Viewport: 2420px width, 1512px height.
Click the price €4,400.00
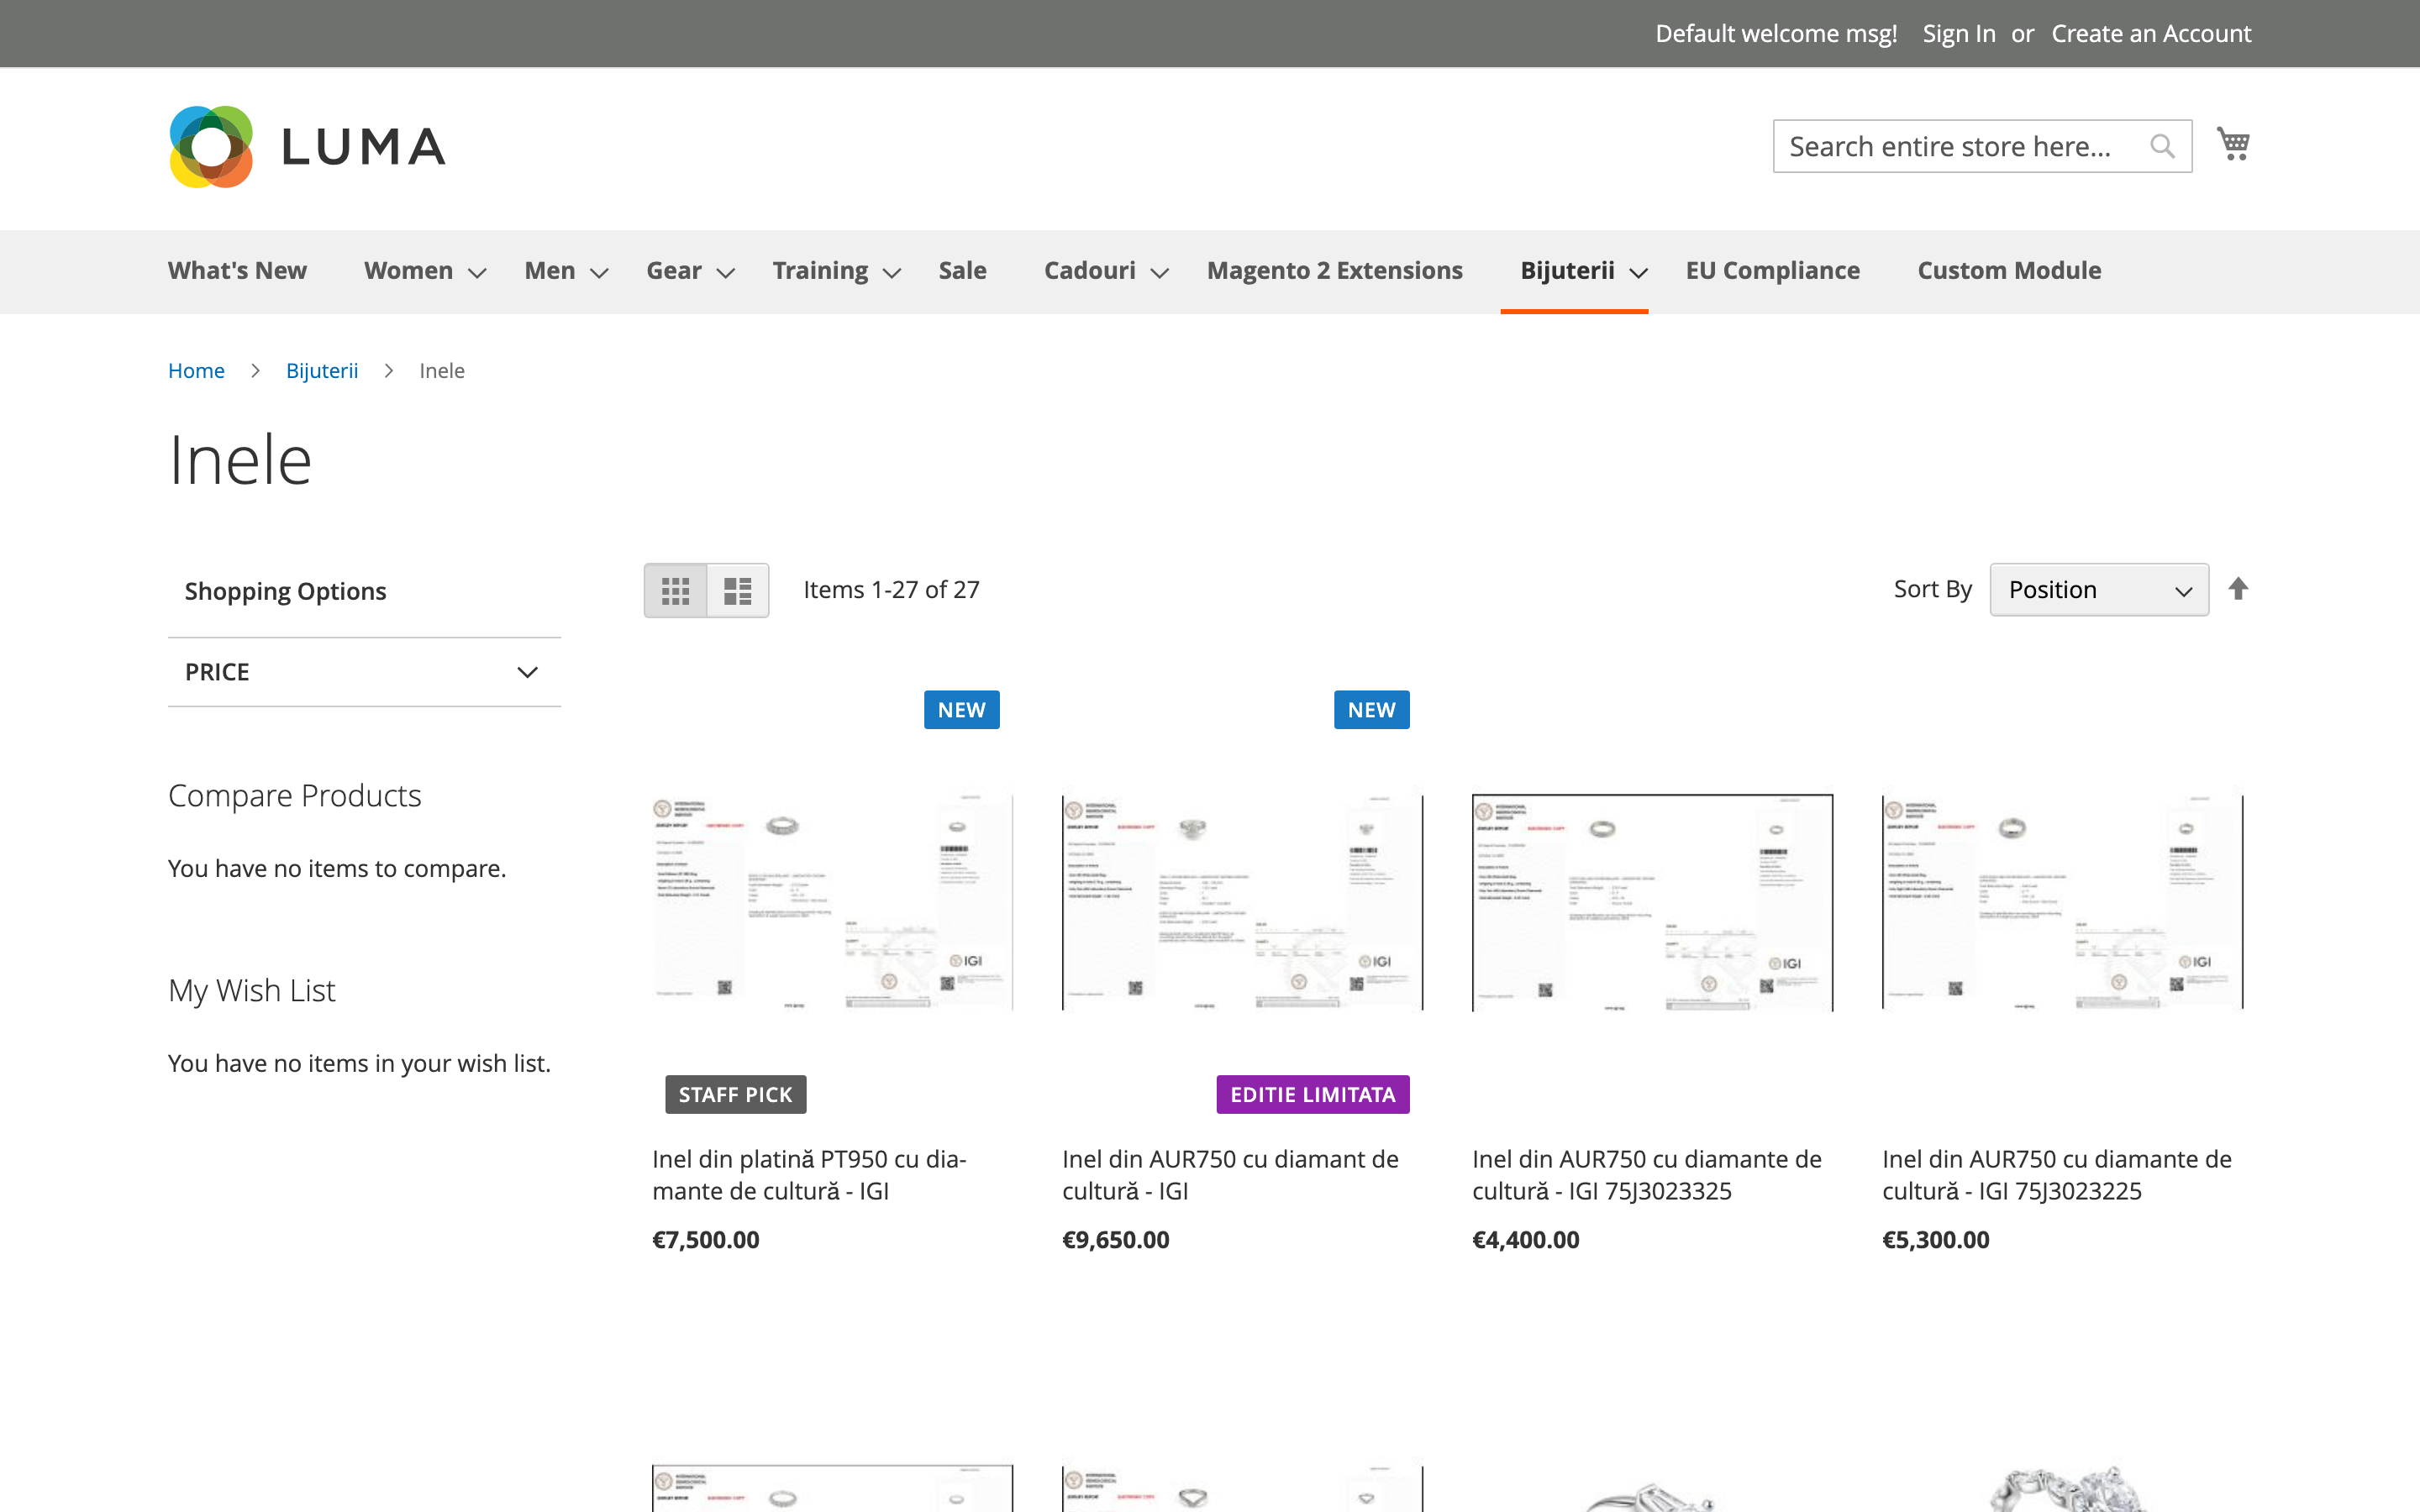click(1526, 1240)
